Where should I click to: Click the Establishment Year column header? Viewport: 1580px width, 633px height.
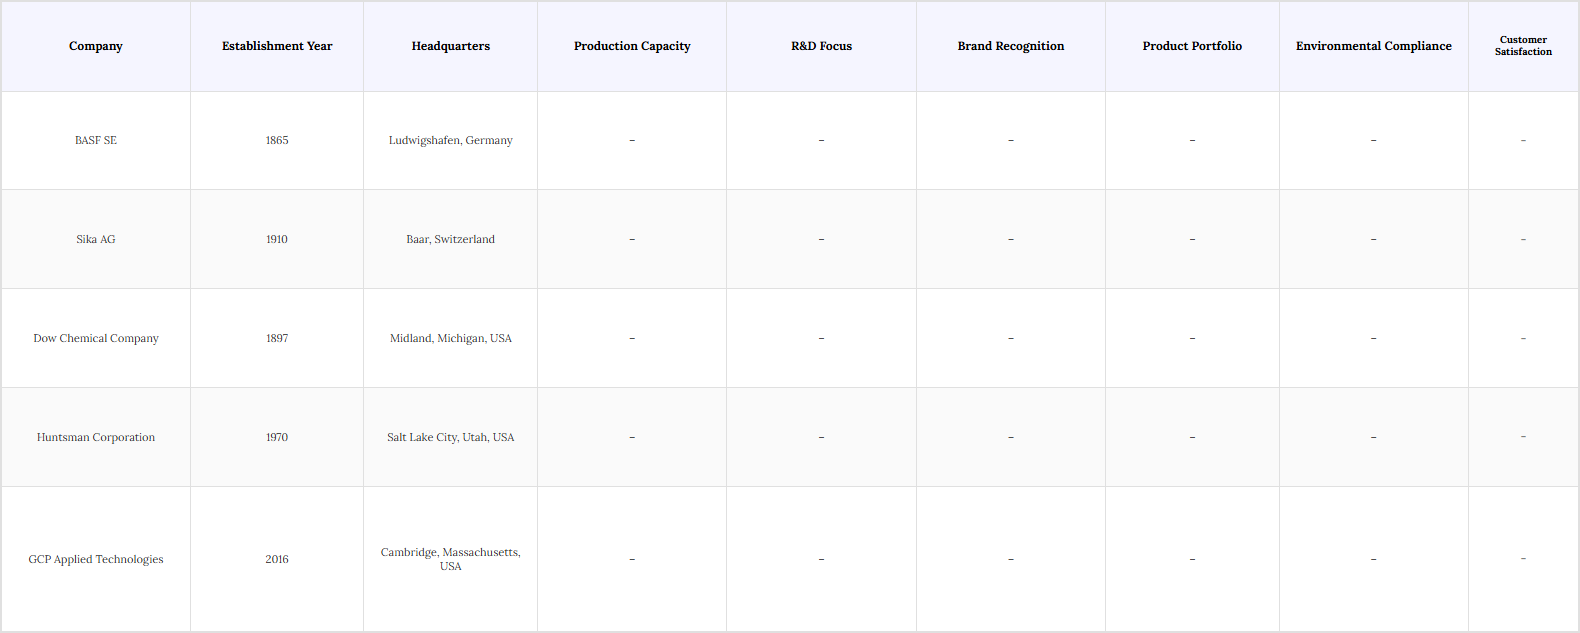(277, 46)
